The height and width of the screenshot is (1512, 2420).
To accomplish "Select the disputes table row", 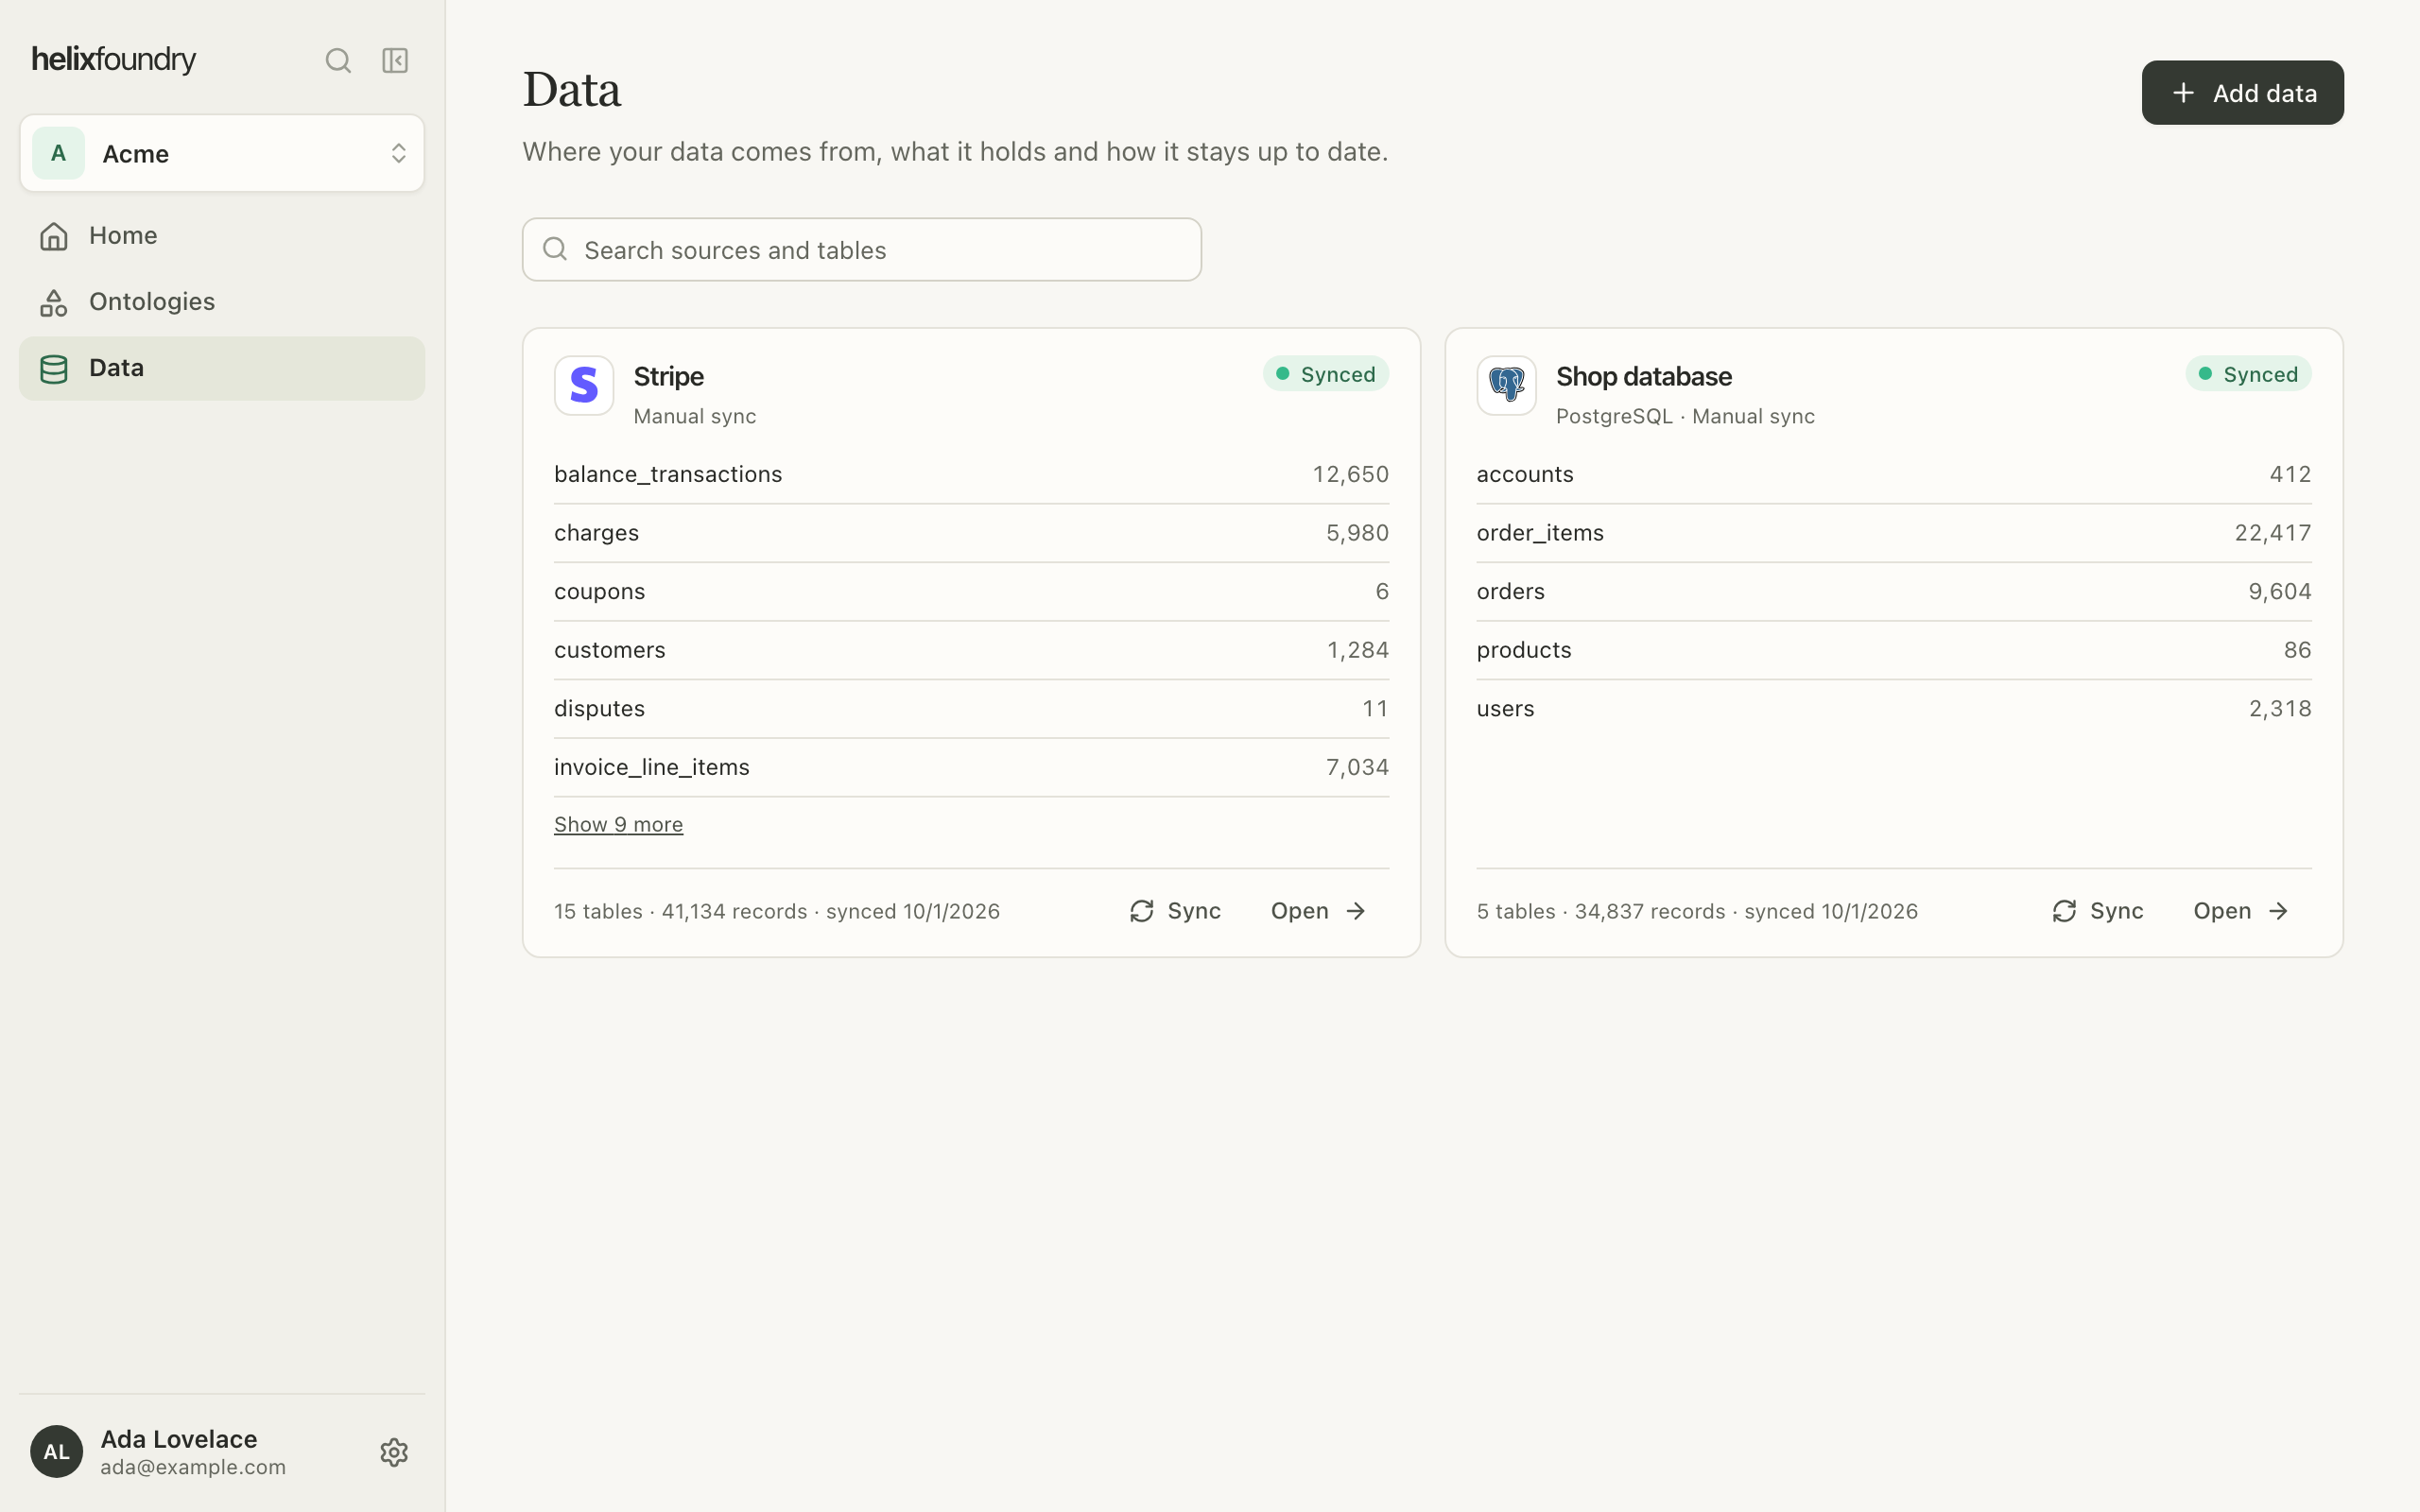I will [x=971, y=709].
